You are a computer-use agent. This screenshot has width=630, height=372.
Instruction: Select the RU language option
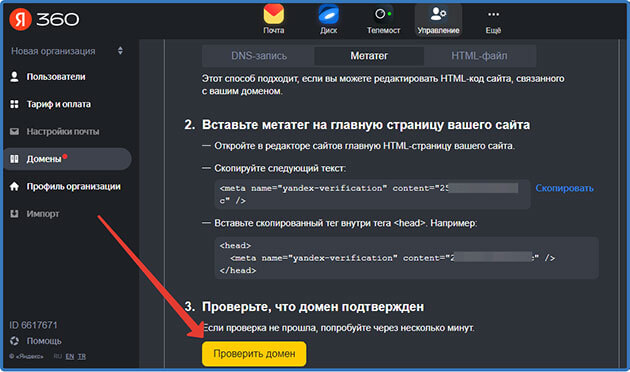pos(58,356)
